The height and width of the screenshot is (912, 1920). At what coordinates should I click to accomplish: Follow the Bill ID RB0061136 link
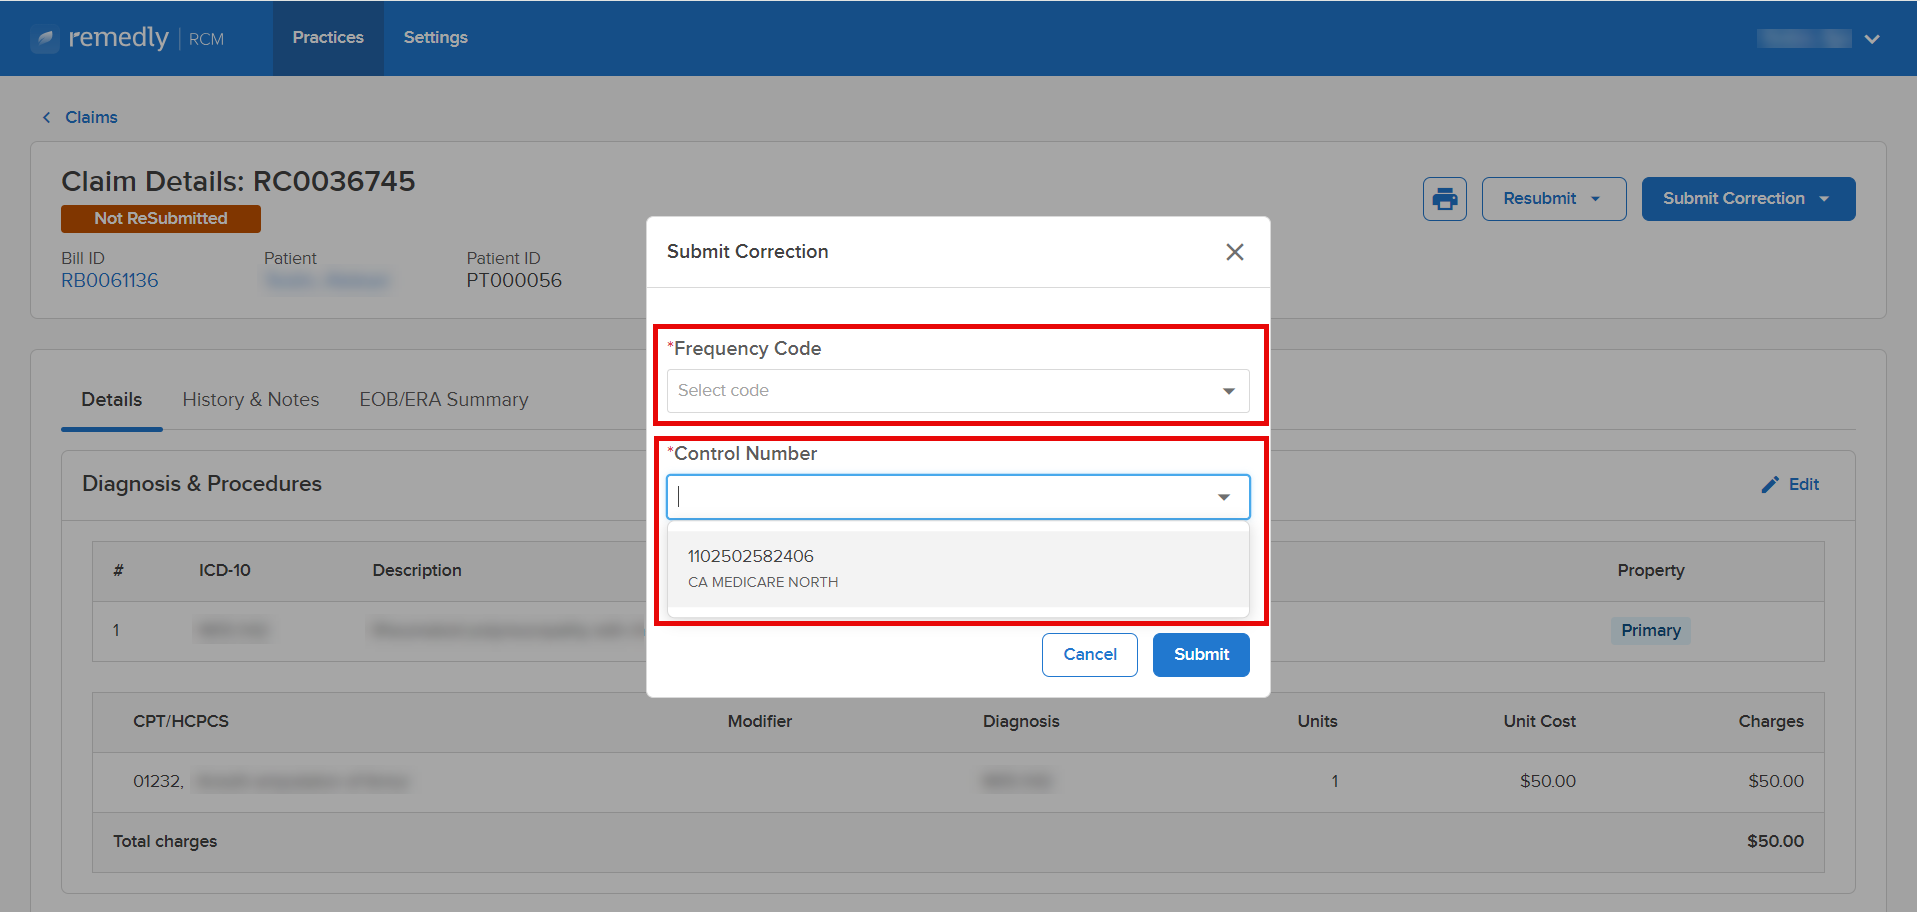[109, 280]
